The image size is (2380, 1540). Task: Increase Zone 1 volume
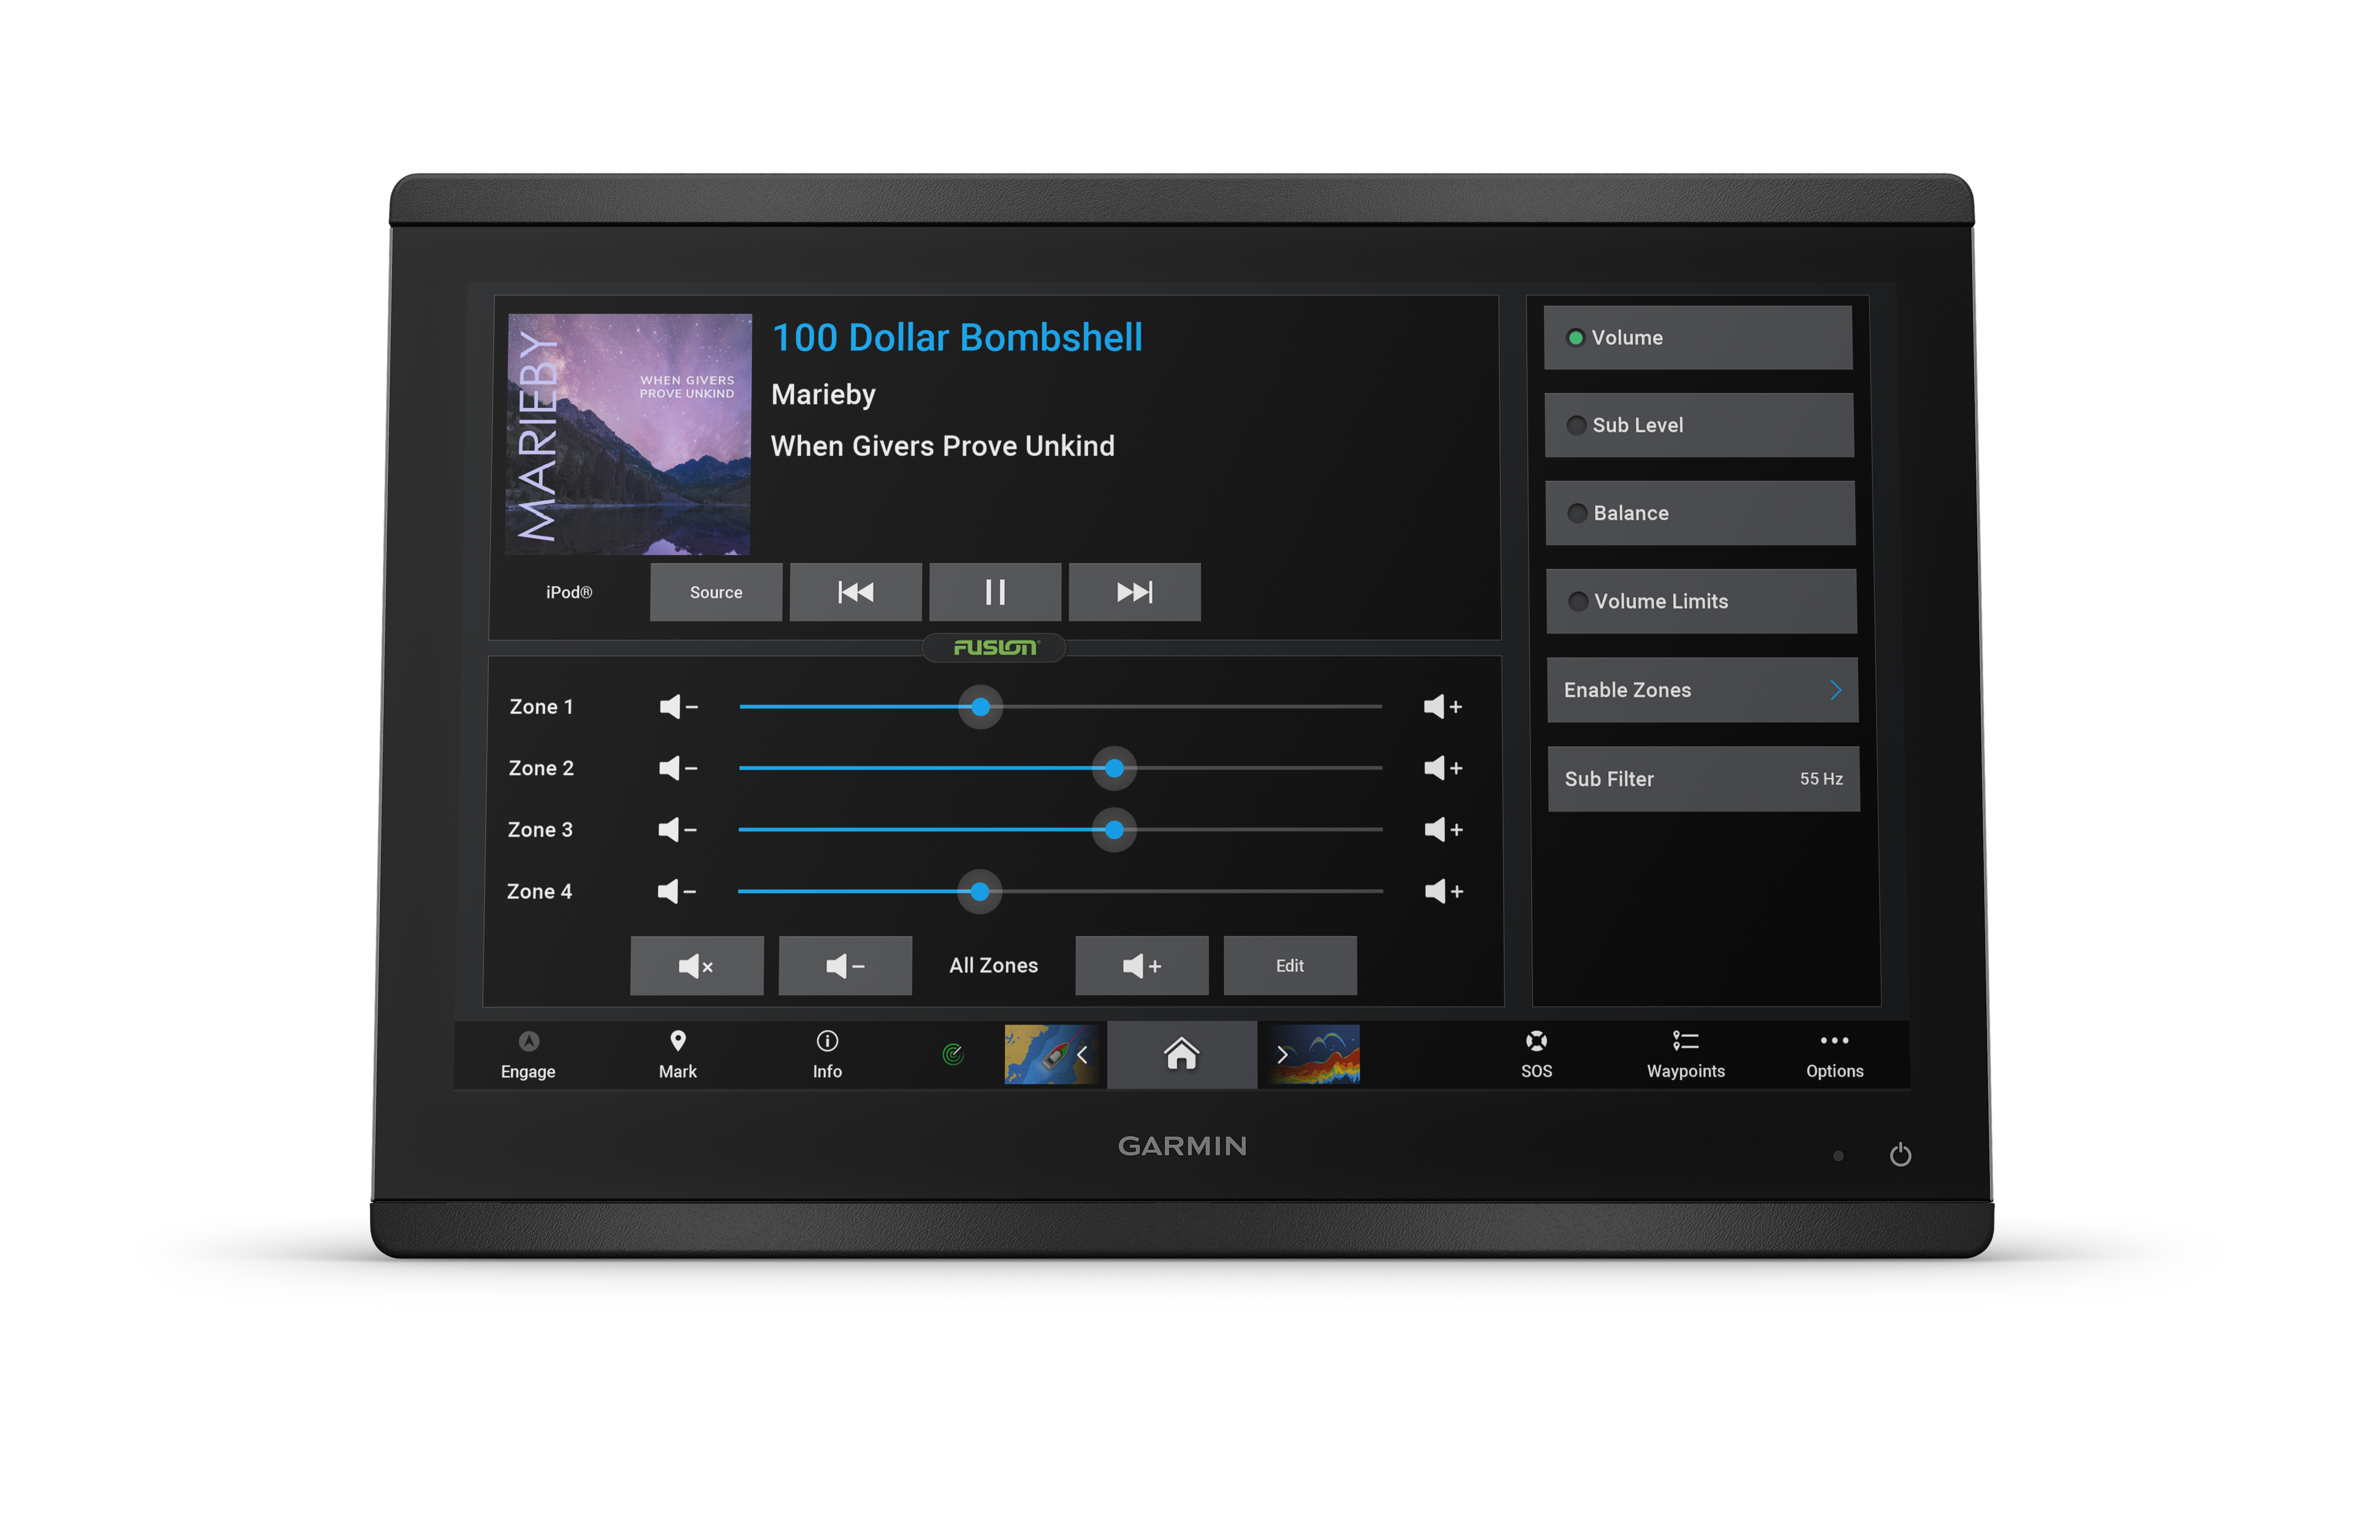tap(1443, 707)
